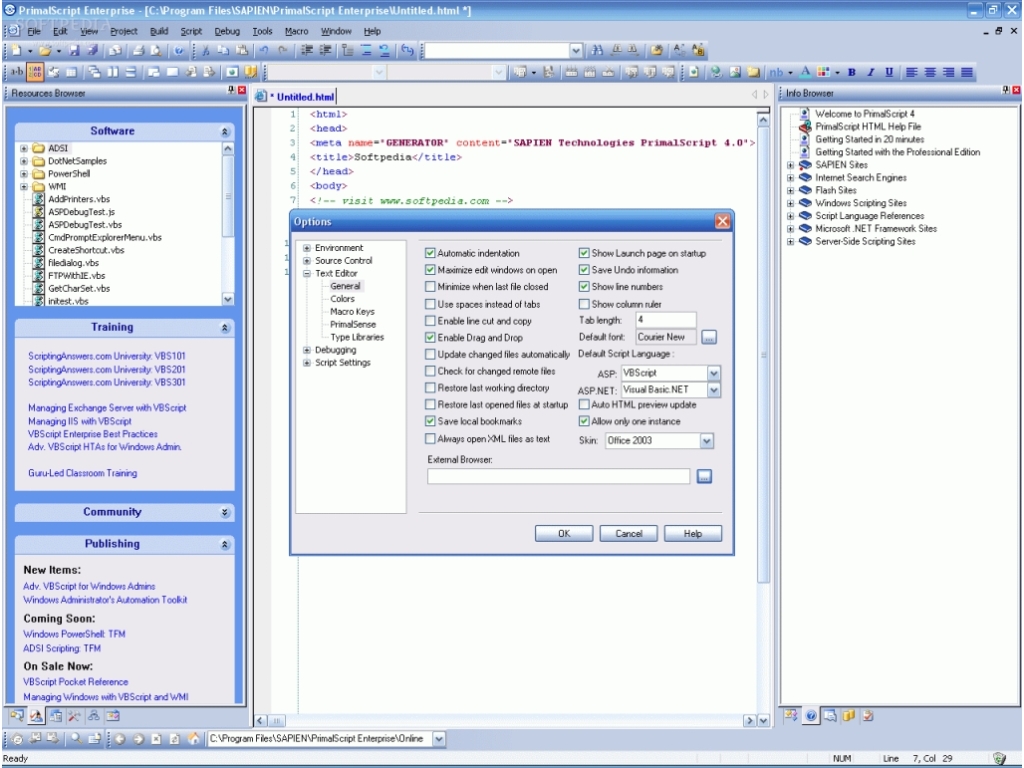Click the Home icon in the browser toolbar
1024x768 pixels.
click(x=194, y=739)
